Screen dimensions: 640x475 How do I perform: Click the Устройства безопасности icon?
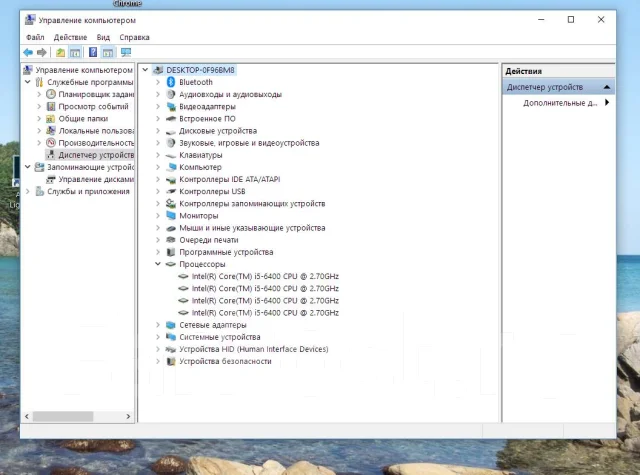click(x=171, y=362)
